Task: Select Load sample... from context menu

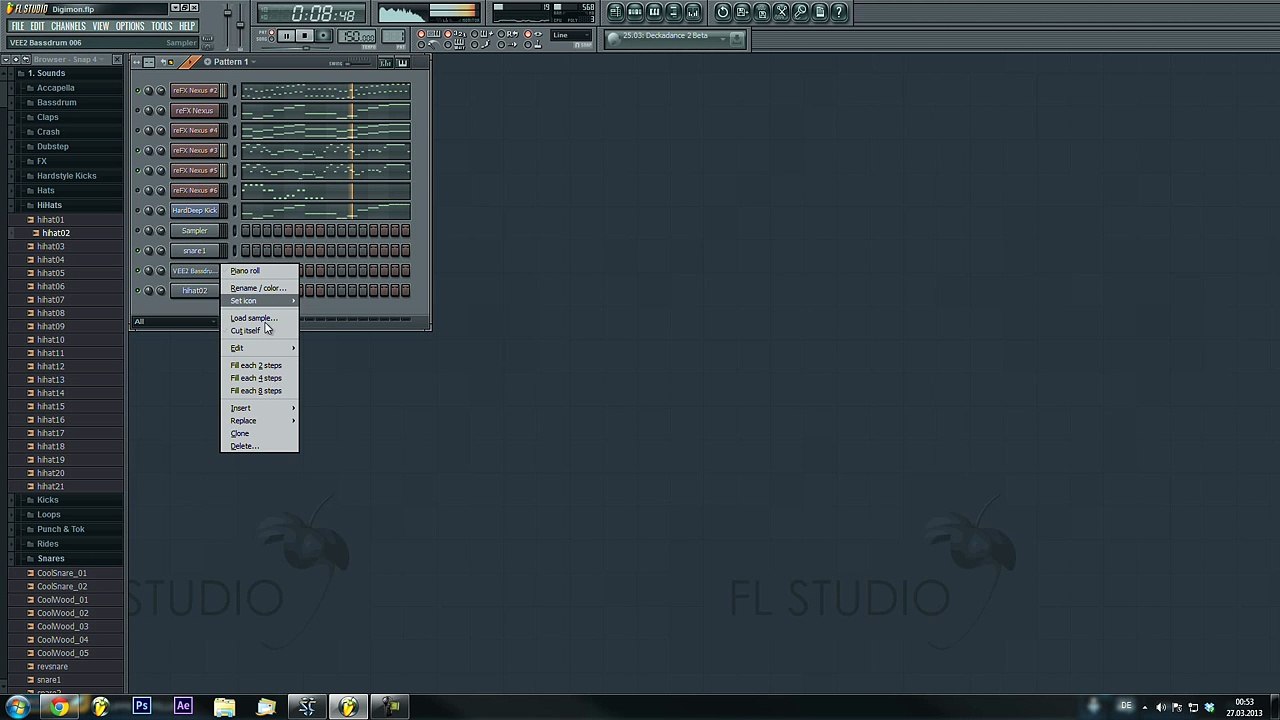Action: click(x=259, y=318)
